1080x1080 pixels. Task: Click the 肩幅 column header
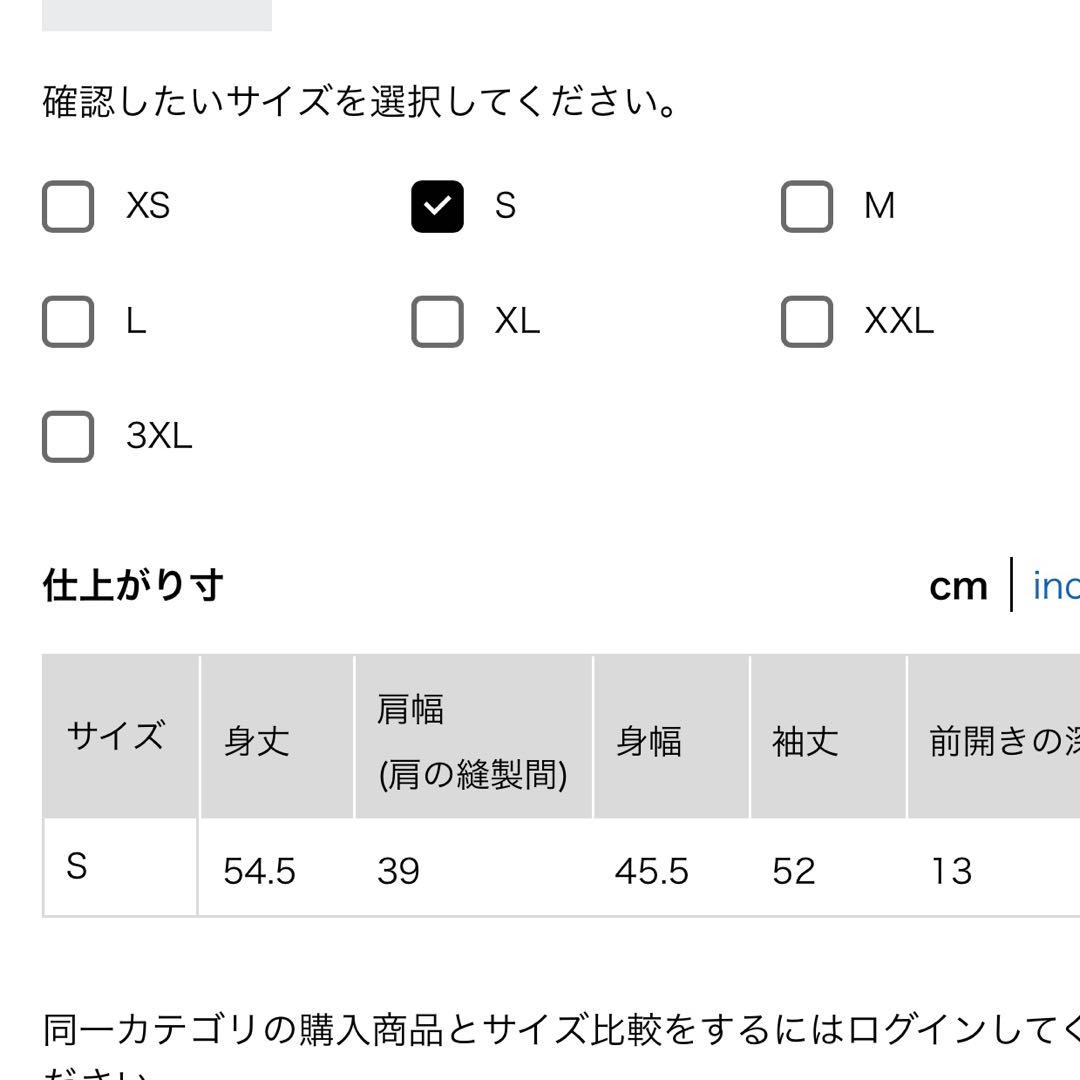click(x=473, y=736)
